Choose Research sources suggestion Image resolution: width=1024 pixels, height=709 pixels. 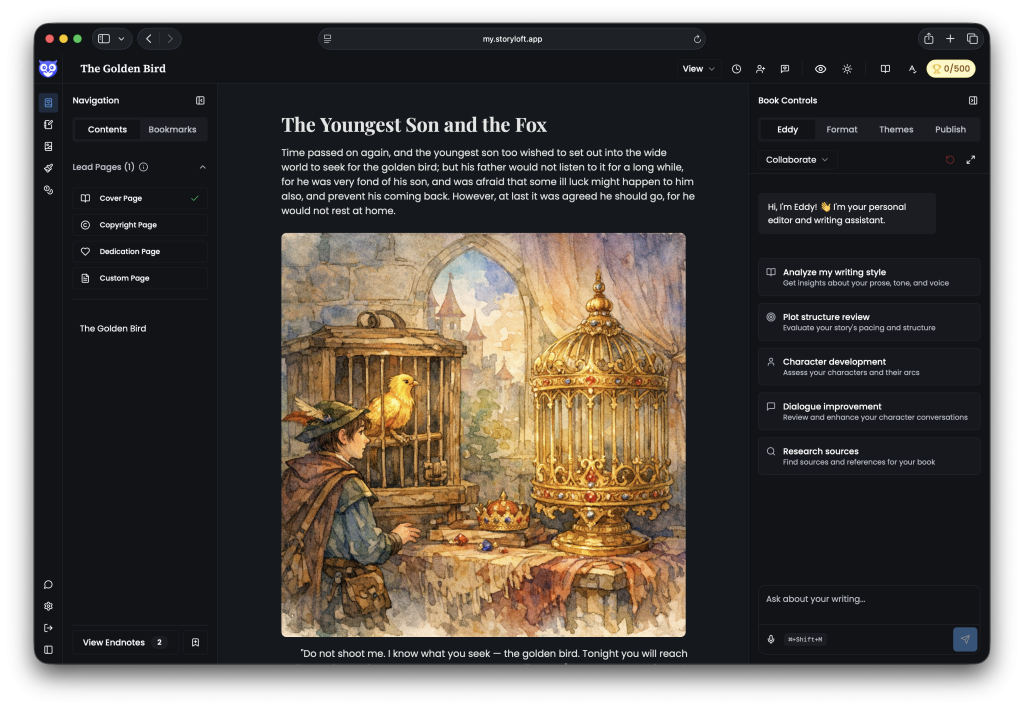tap(869, 456)
